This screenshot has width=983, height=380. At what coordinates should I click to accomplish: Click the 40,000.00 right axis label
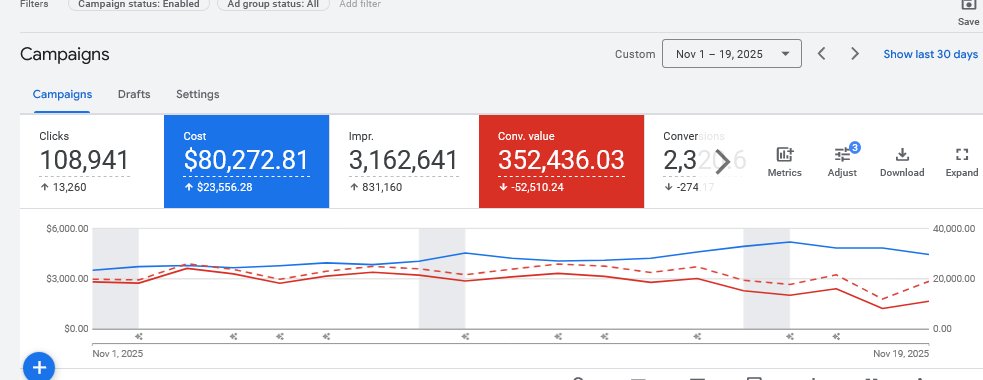(x=954, y=229)
